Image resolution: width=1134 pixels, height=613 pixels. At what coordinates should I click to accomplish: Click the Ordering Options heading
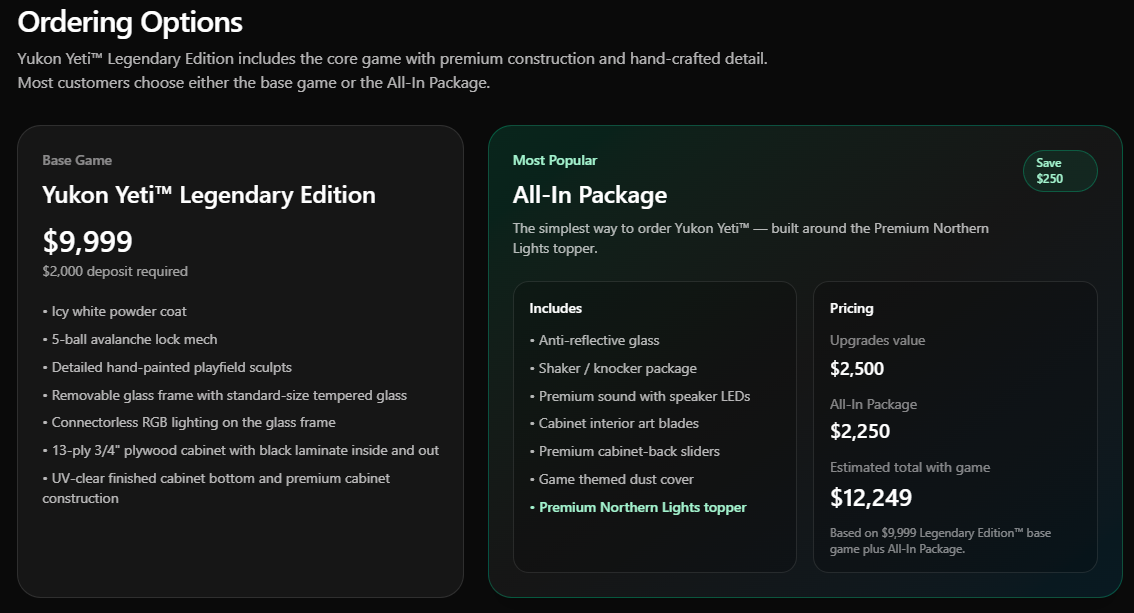[x=130, y=21]
